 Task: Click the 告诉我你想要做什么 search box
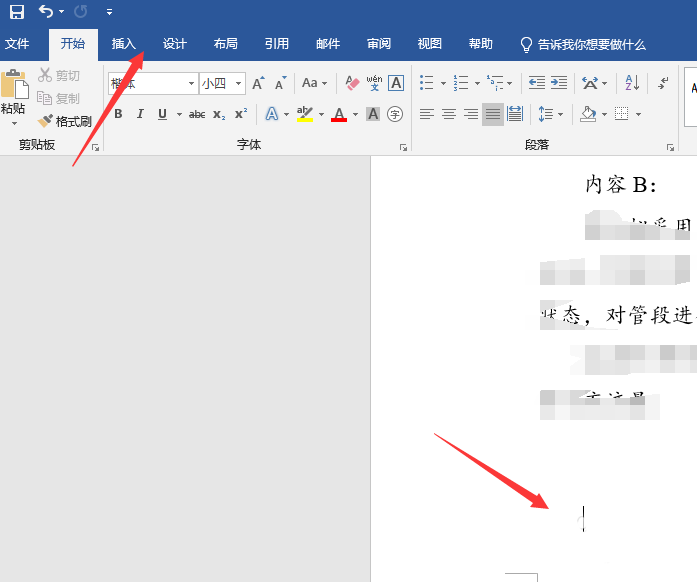(591, 44)
